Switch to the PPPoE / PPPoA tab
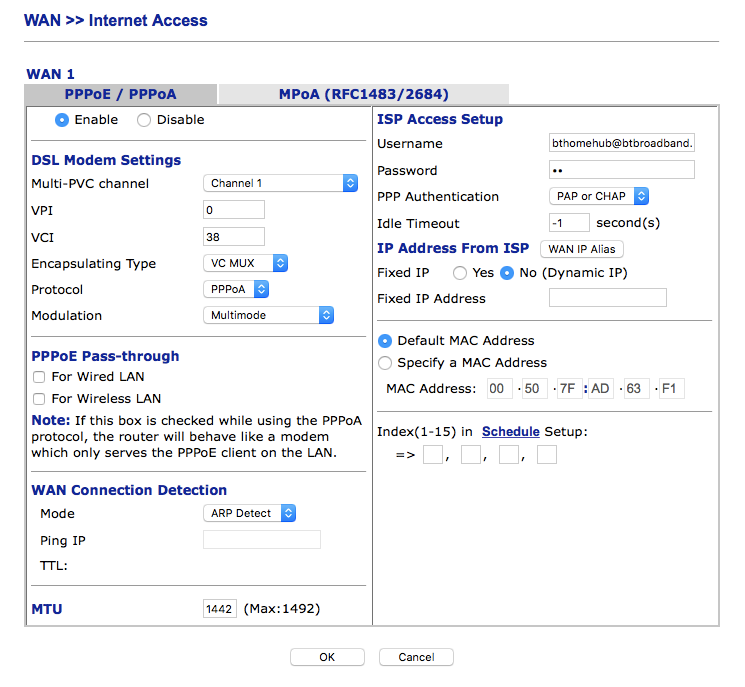The height and width of the screenshot is (687, 745). pyautogui.click(x=121, y=94)
